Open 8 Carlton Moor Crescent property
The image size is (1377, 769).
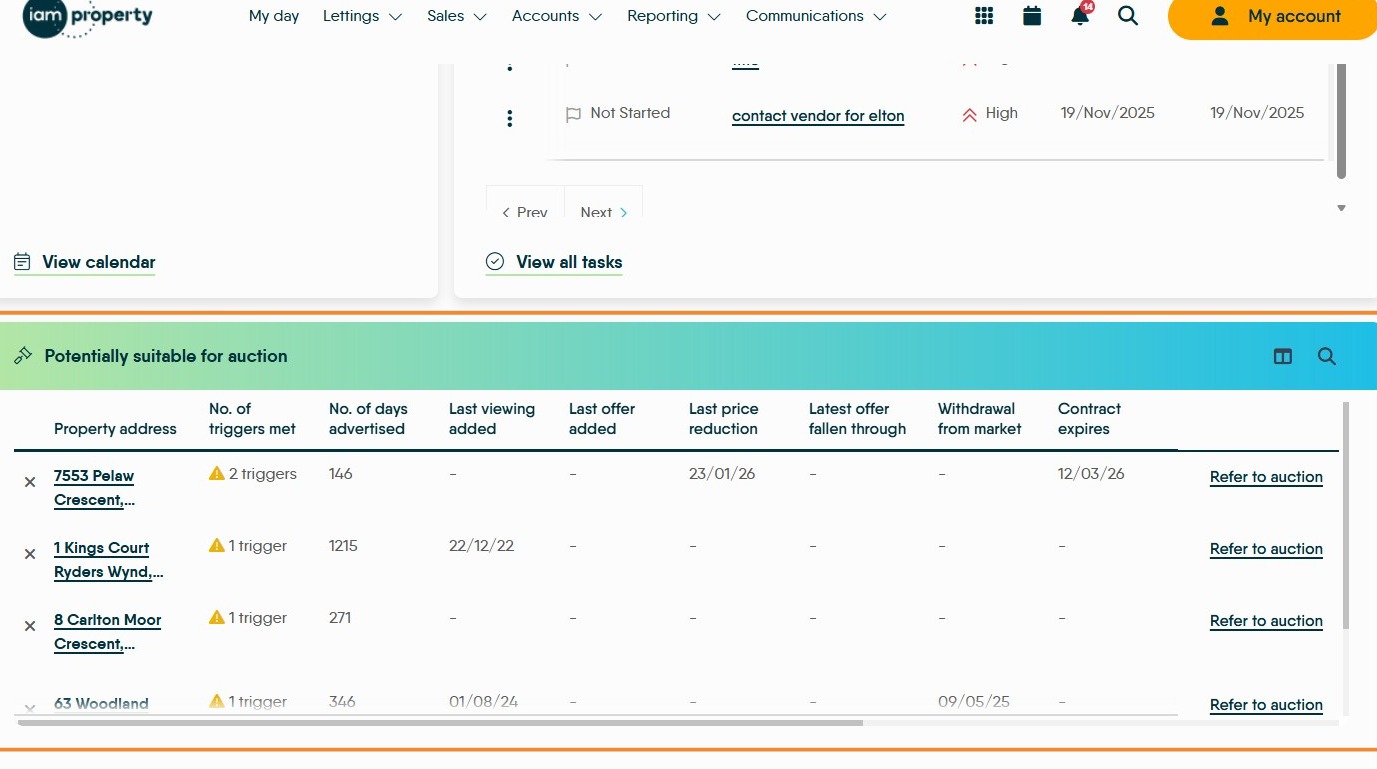click(x=107, y=632)
